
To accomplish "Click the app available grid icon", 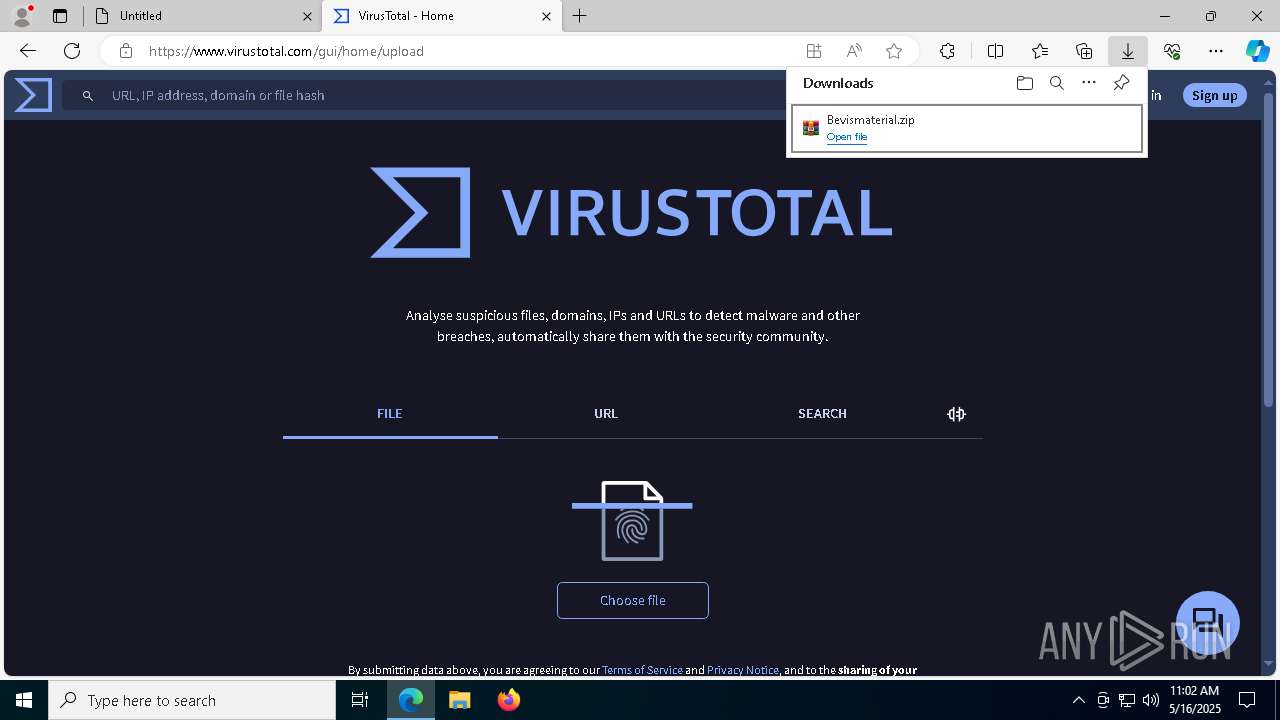I will [814, 51].
